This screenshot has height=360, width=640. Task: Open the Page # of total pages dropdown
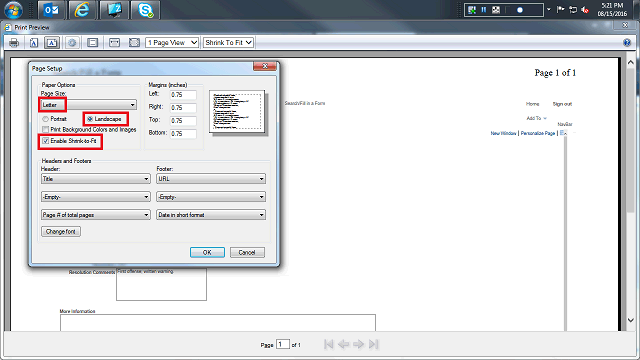tap(96, 215)
